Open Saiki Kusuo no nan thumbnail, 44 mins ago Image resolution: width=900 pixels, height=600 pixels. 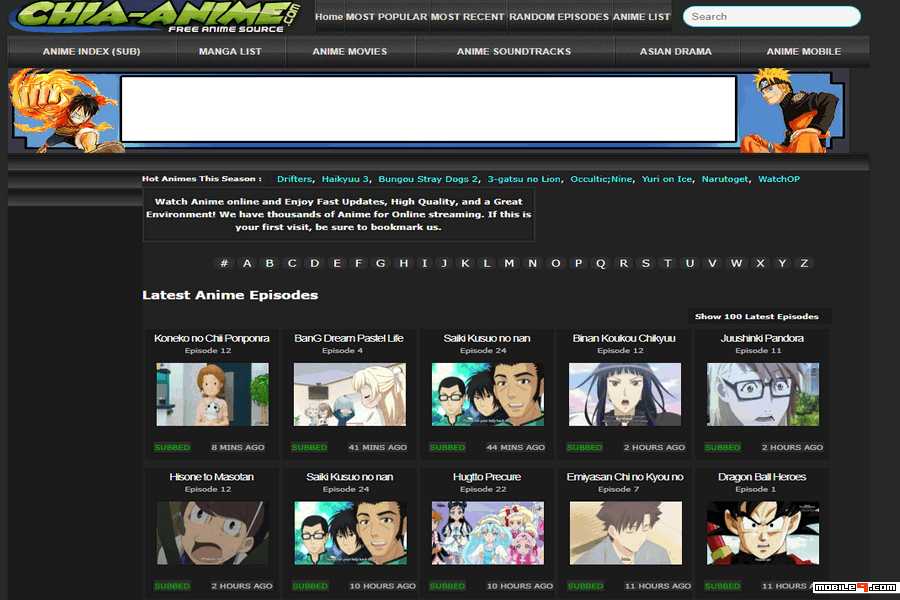click(487, 394)
